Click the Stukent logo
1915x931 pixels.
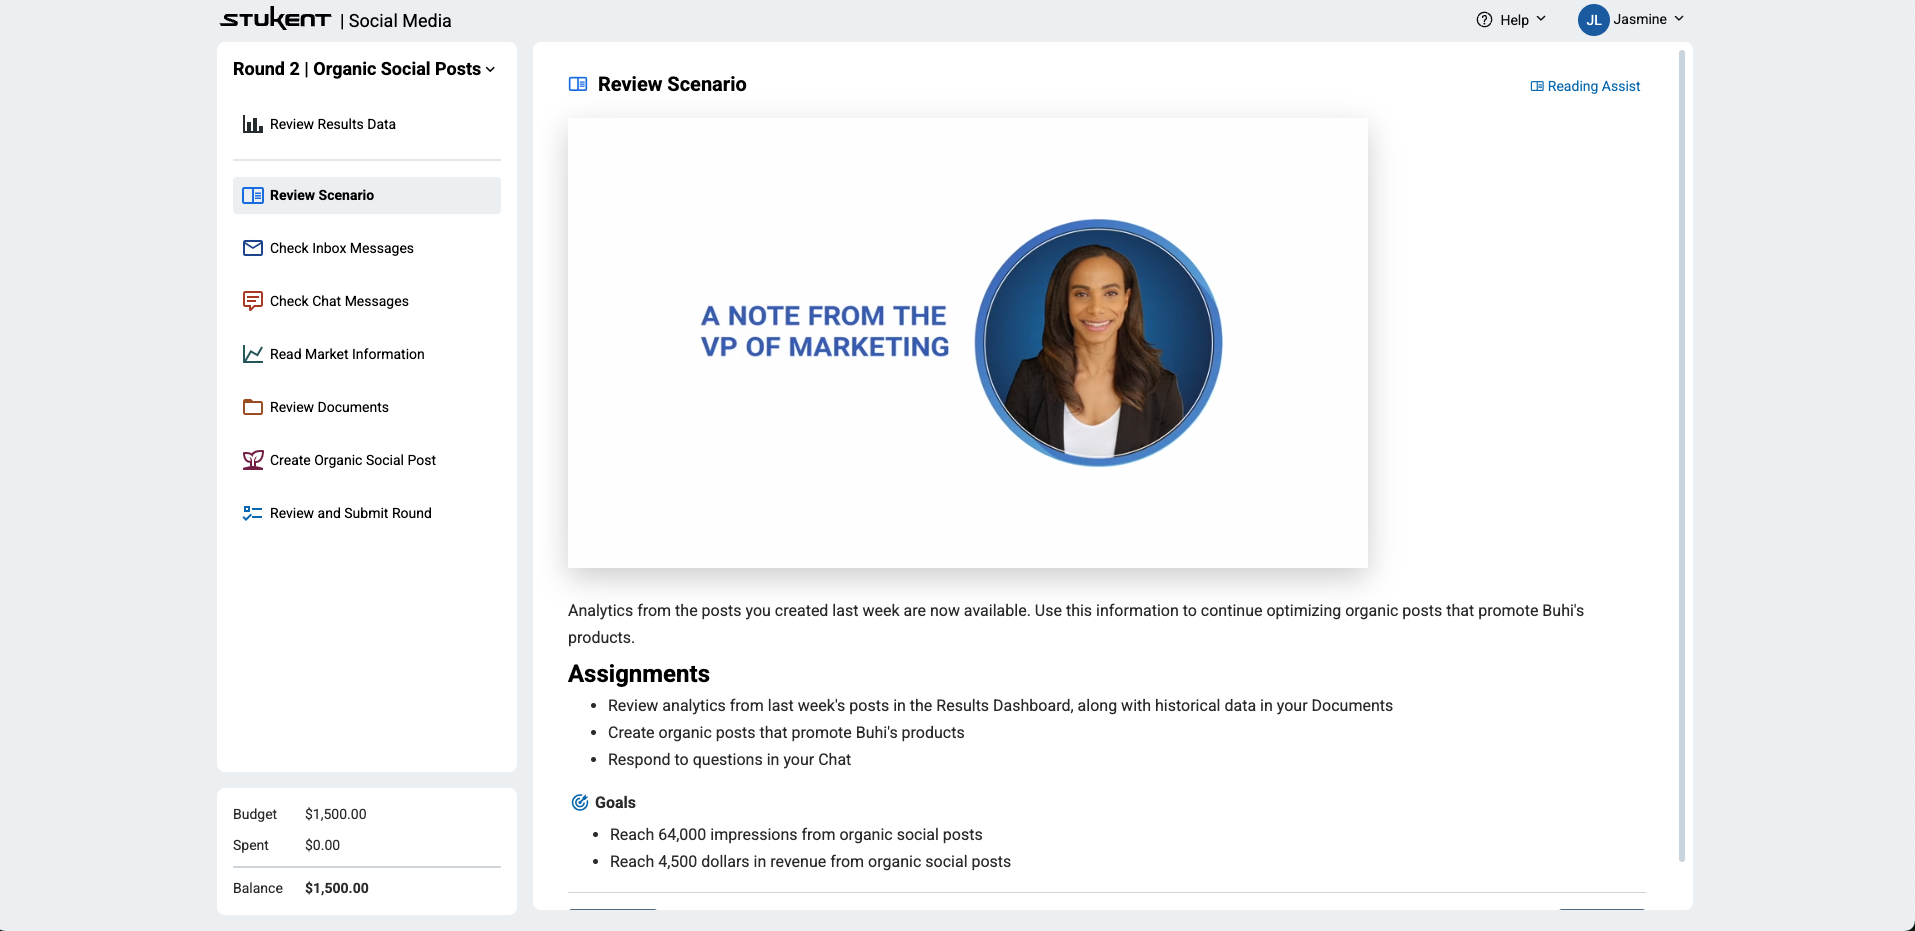[276, 19]
